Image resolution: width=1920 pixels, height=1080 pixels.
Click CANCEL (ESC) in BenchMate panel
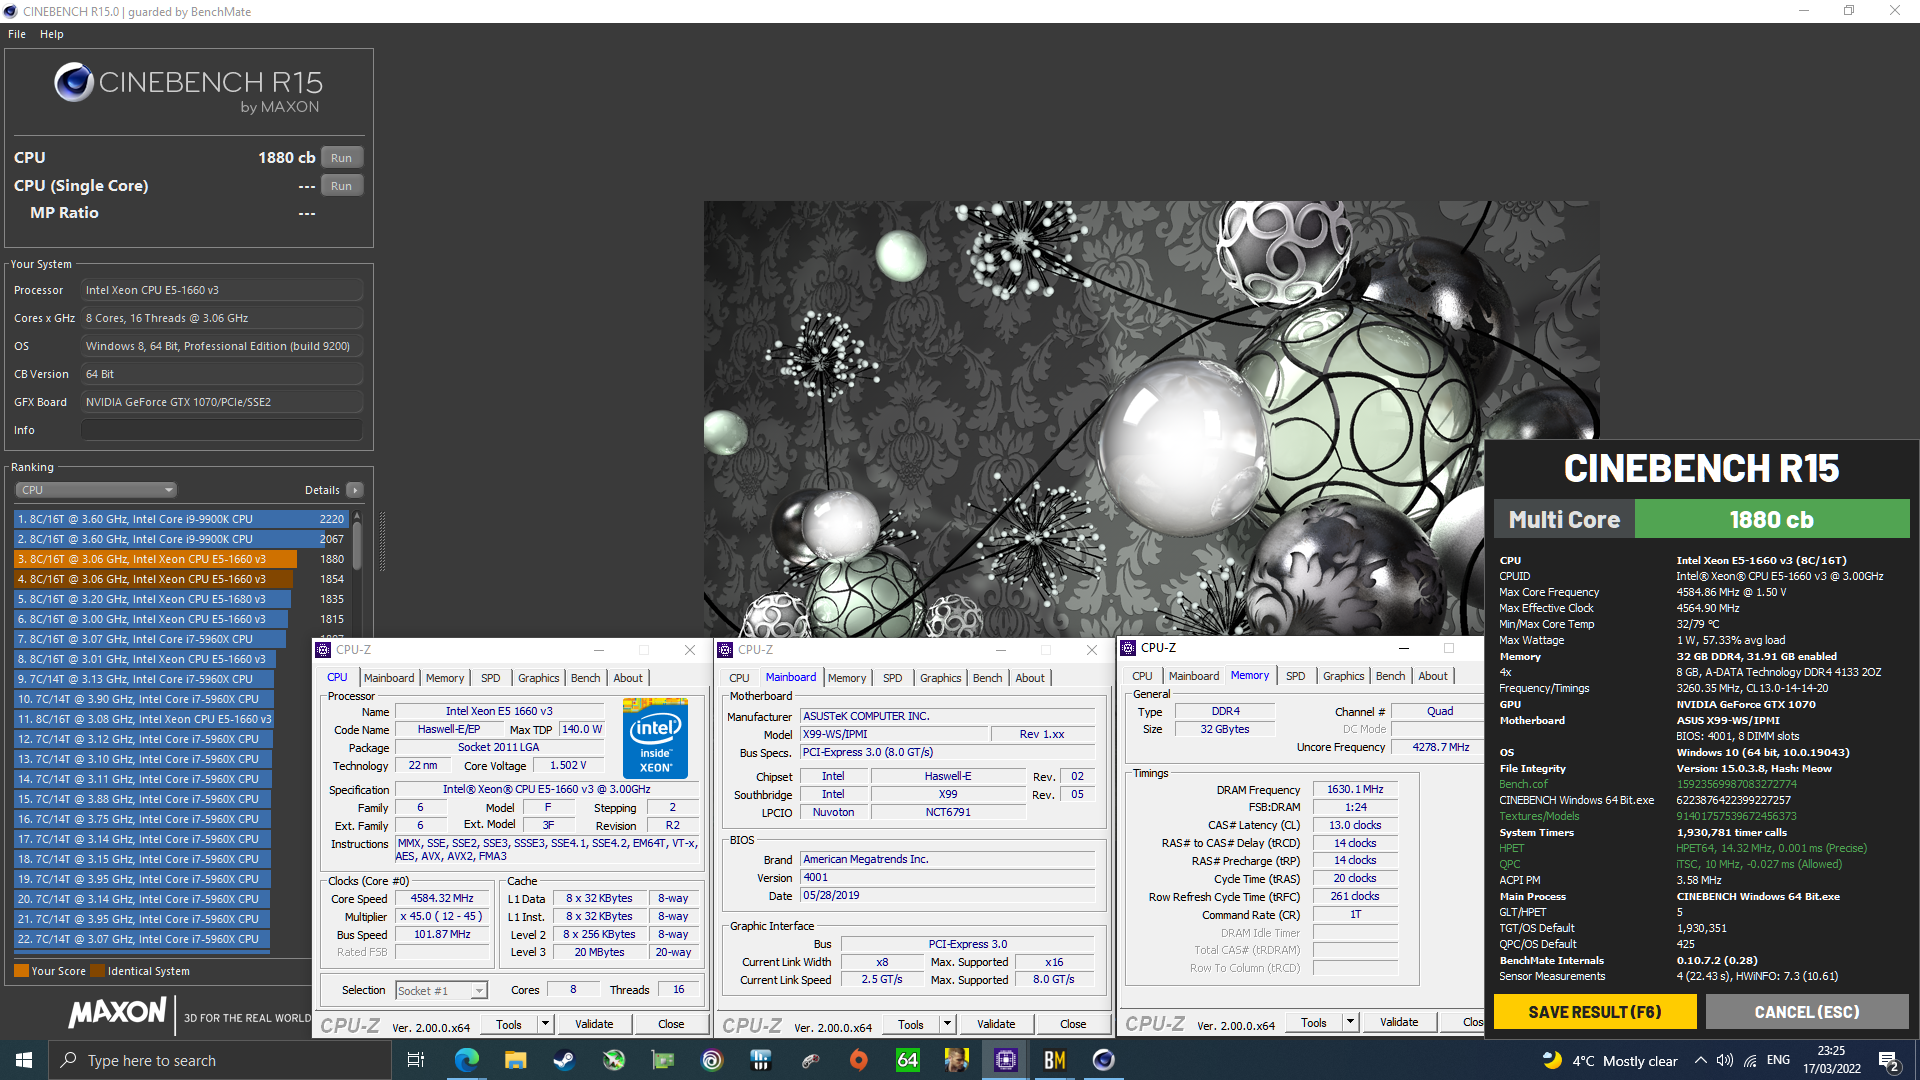[x=1807, y=1012]
